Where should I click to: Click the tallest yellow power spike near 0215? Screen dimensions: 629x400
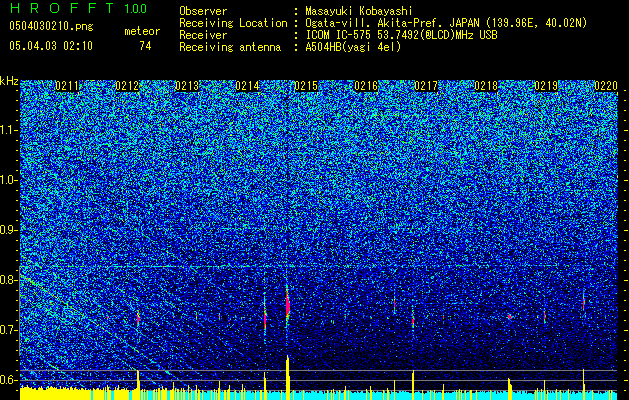click(288, 377)
